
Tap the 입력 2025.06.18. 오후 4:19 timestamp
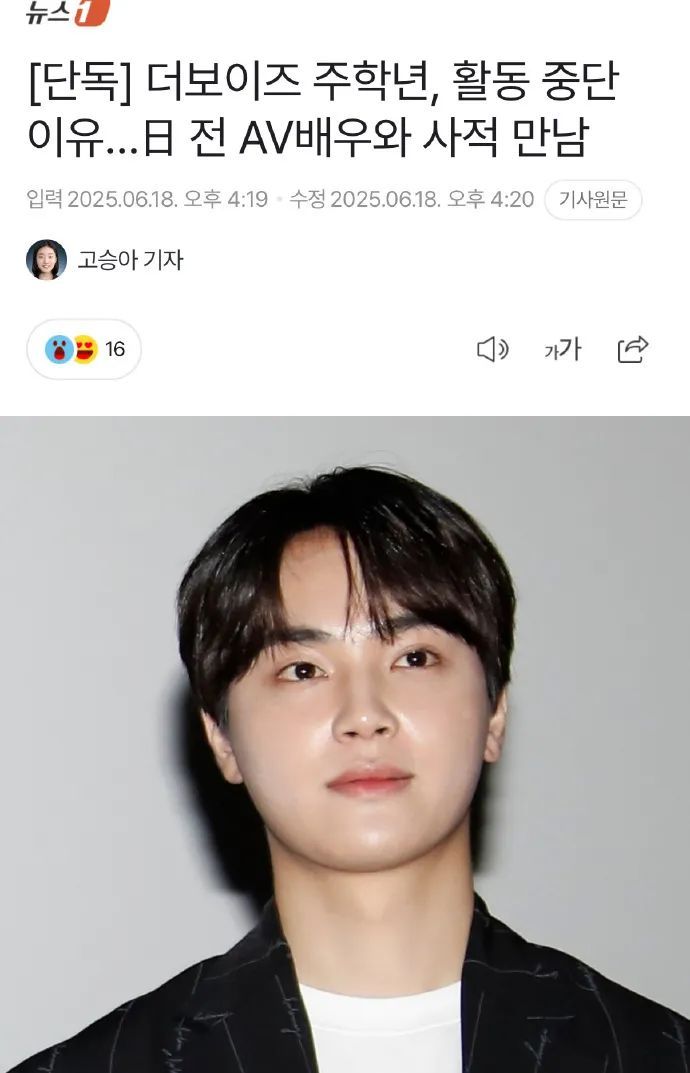[147, 199]
